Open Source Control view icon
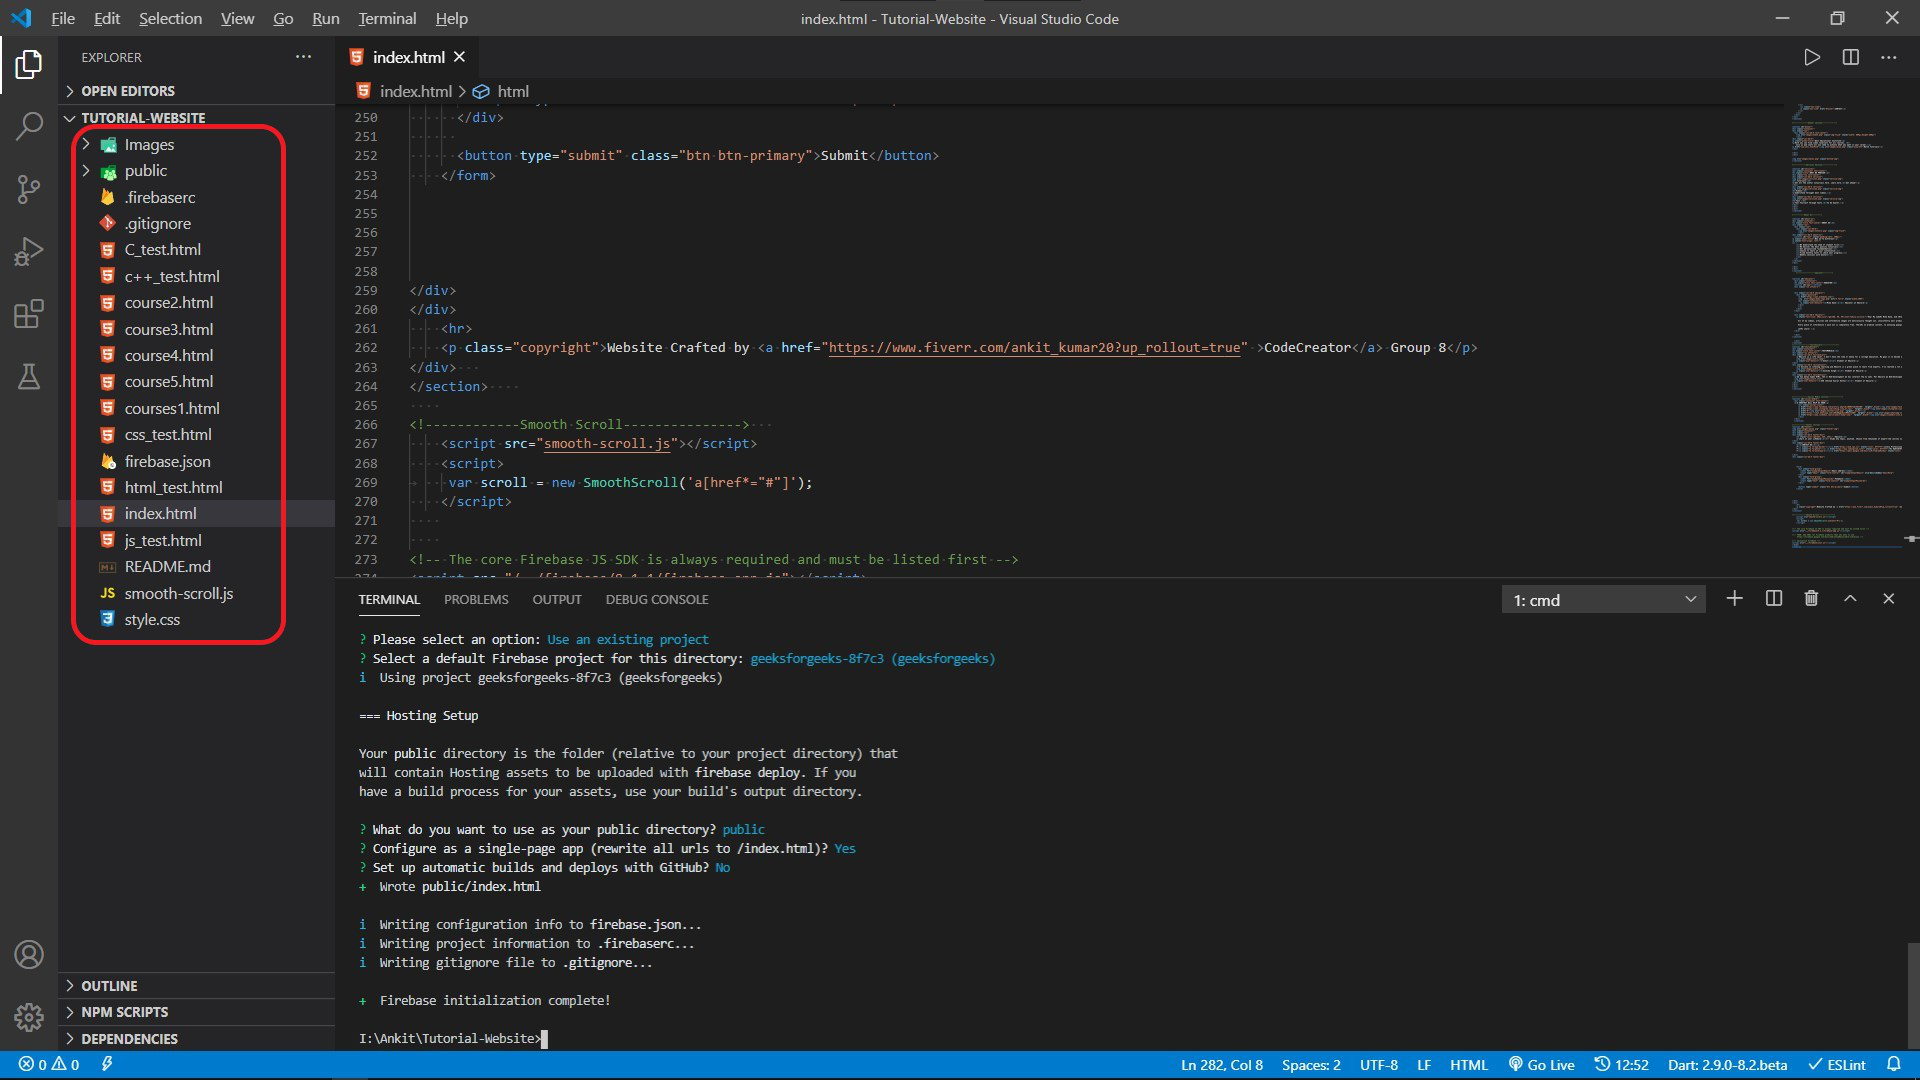Screen dimensions: 1920x1080 click(x=29, y=189)
